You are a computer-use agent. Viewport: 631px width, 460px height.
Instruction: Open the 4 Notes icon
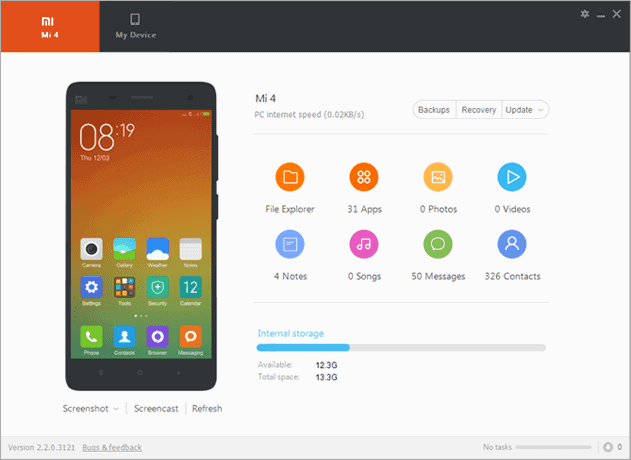290,244
